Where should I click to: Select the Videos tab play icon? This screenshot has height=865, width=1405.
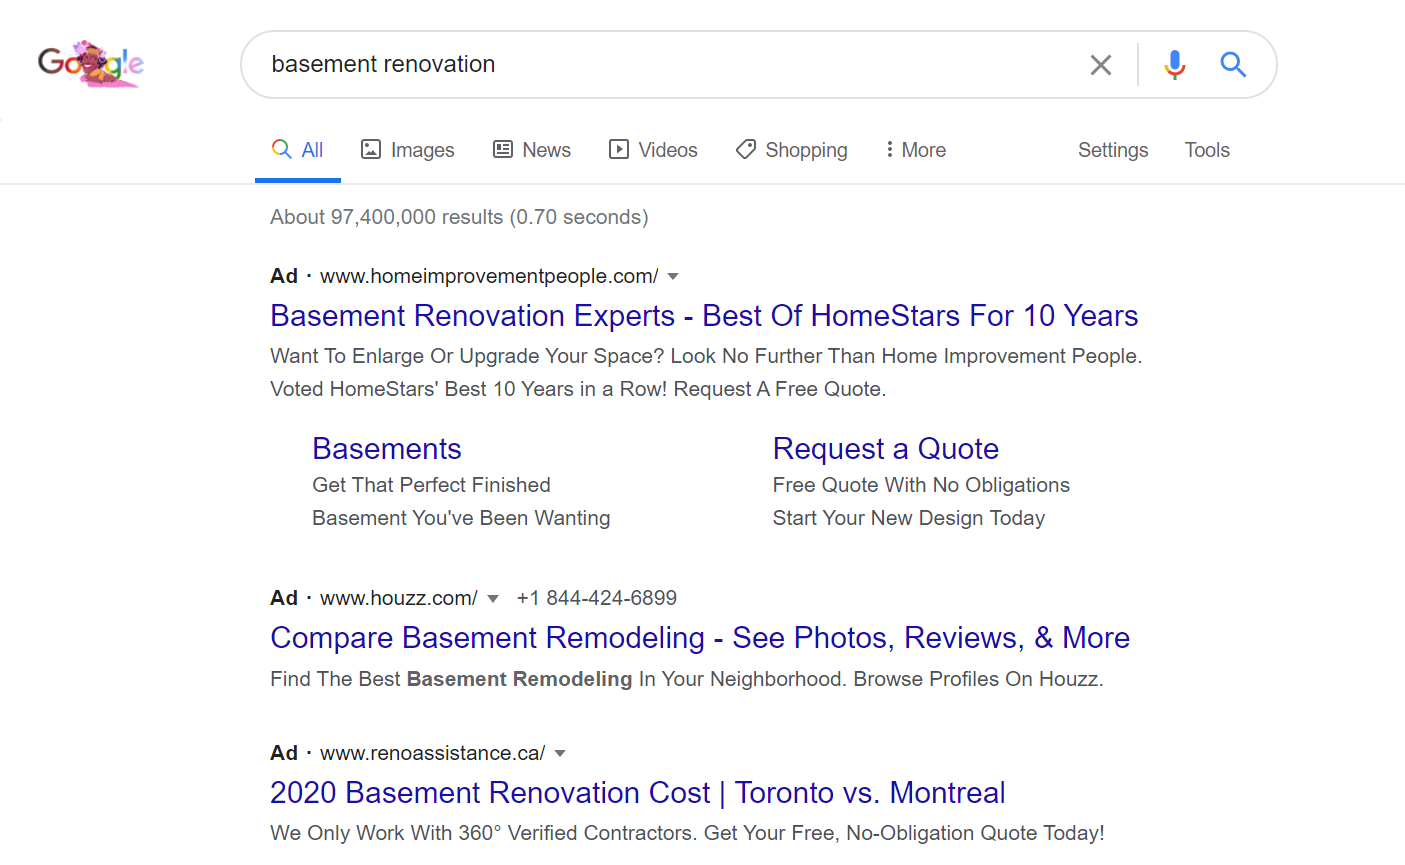tap(619, 150)
